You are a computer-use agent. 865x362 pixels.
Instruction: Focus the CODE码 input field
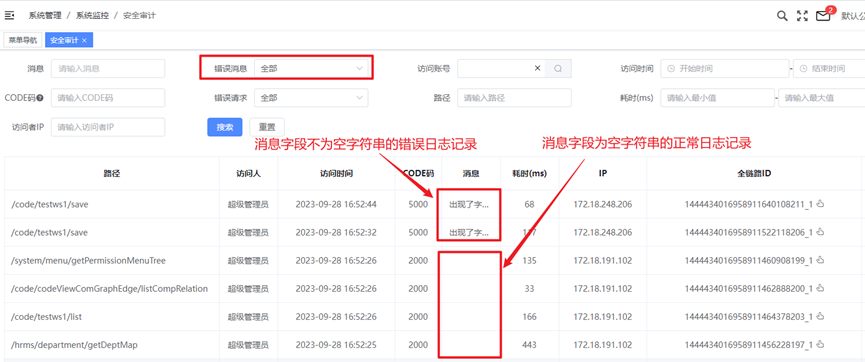[108, 98]
